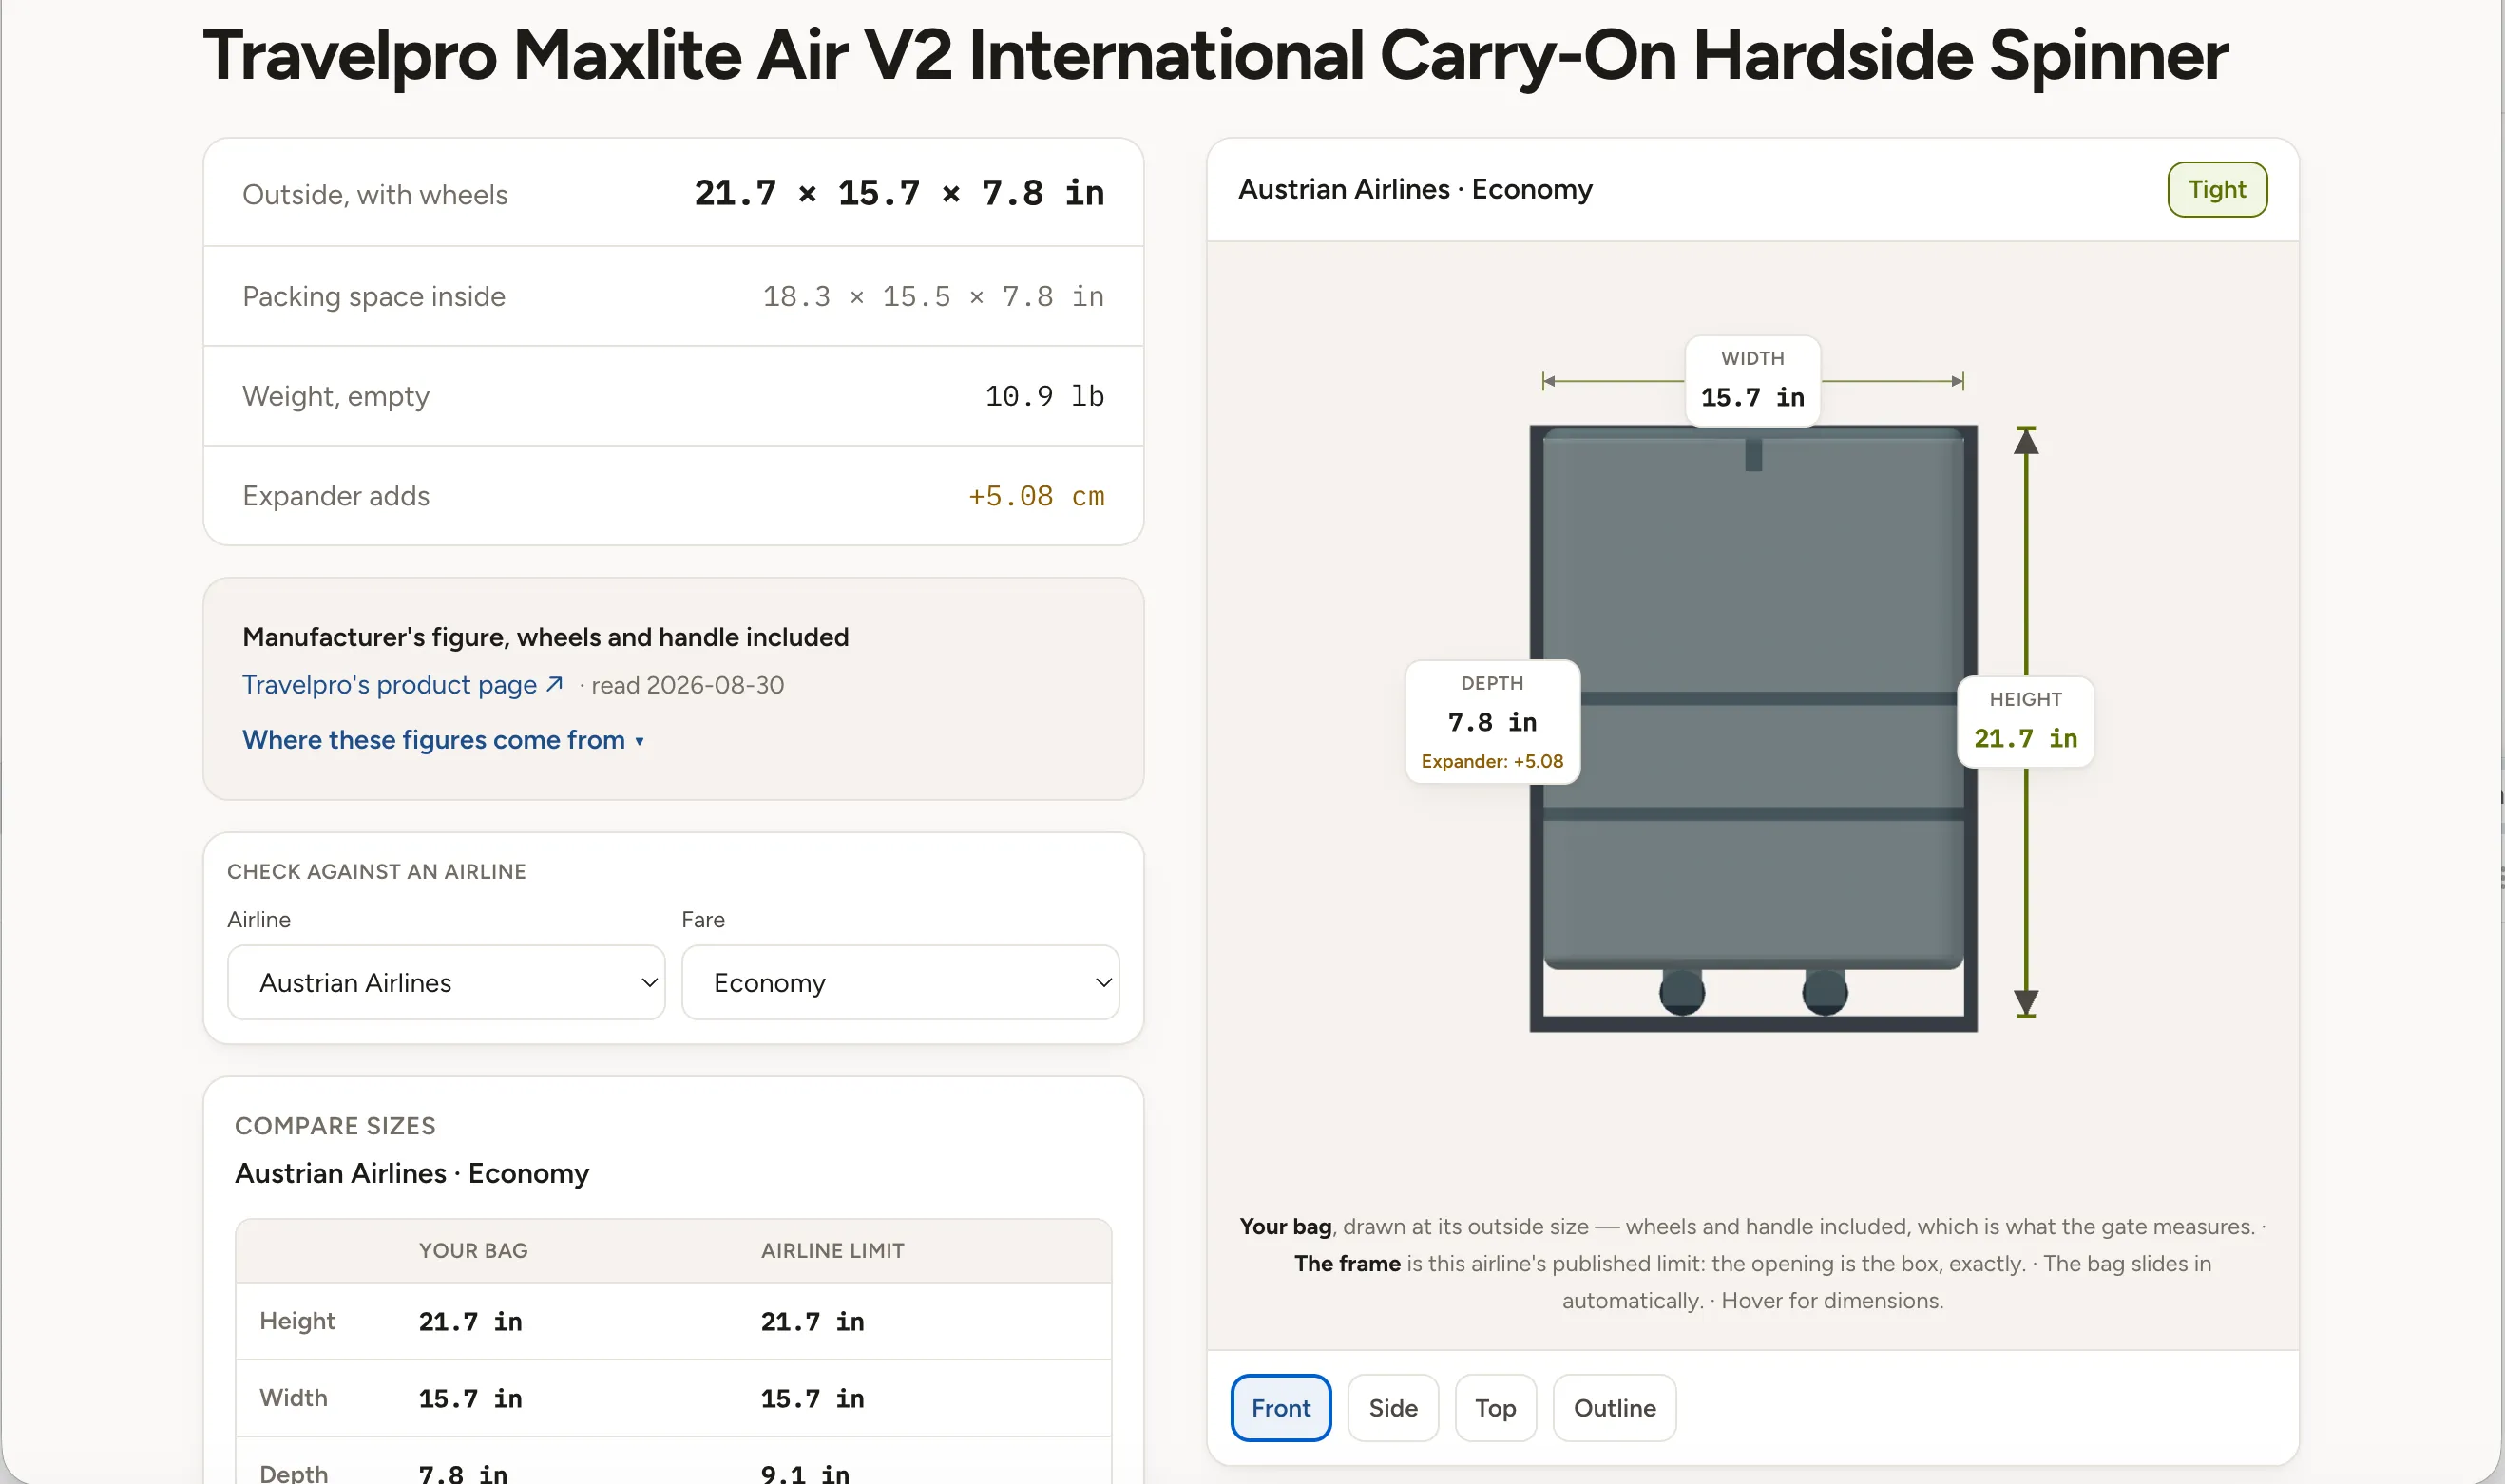This screenshot has height=1484, width=2505.
Task: Click the 'Austrian Airlines · Economy' viewer header
Action: (1415, 189)
